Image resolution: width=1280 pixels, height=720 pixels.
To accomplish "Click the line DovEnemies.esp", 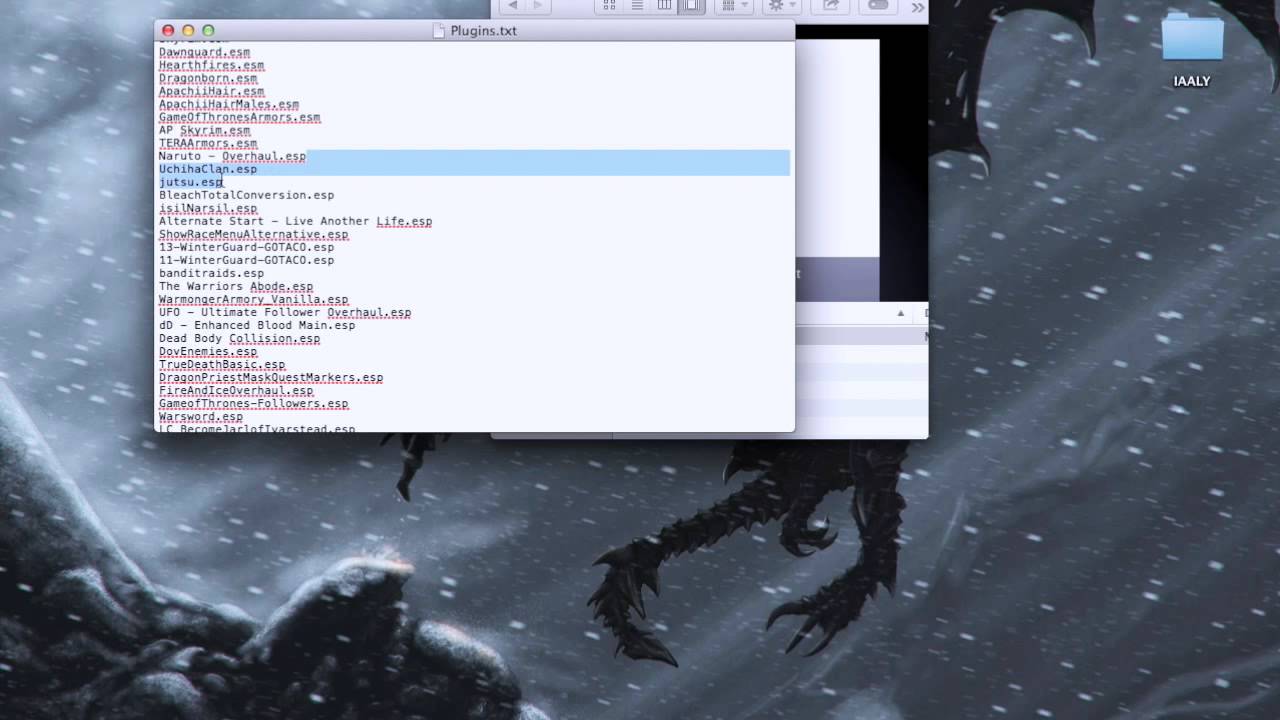I will [207, 351].
